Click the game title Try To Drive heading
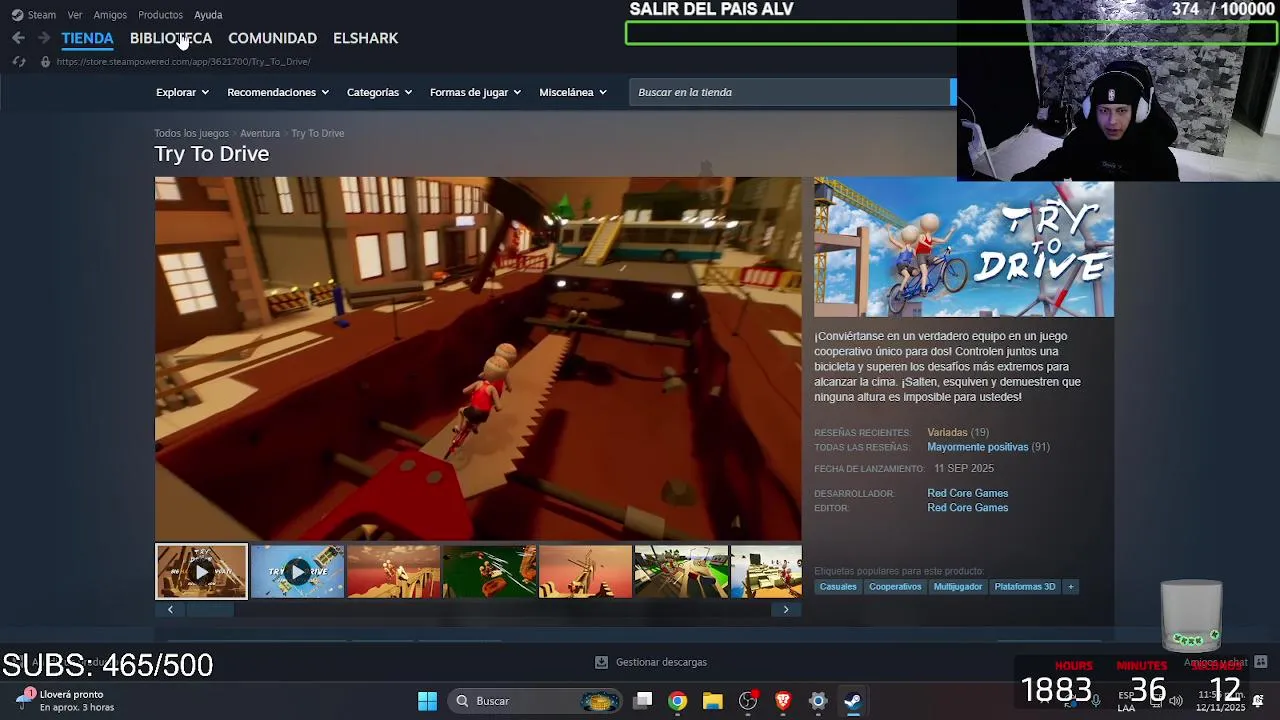 click(x=212, y=154)
